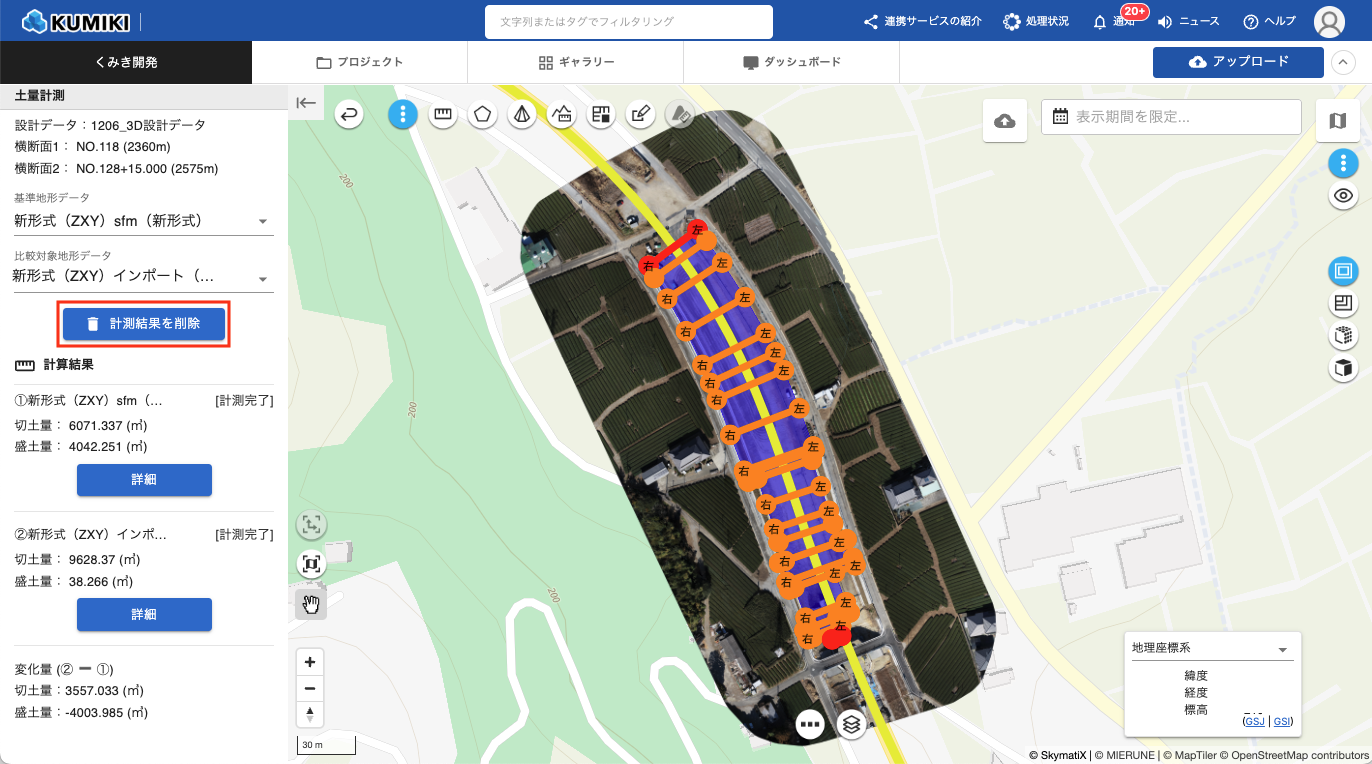Toggle the hand pan mode button

(311, 603)
